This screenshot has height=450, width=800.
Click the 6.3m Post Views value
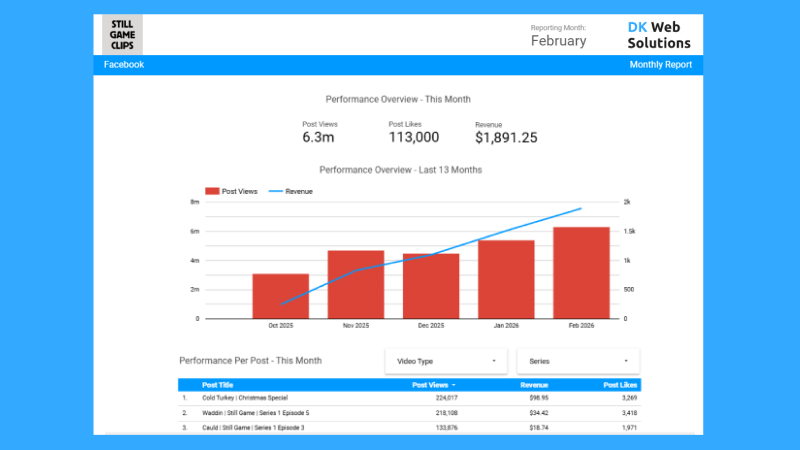click(318, 137)
